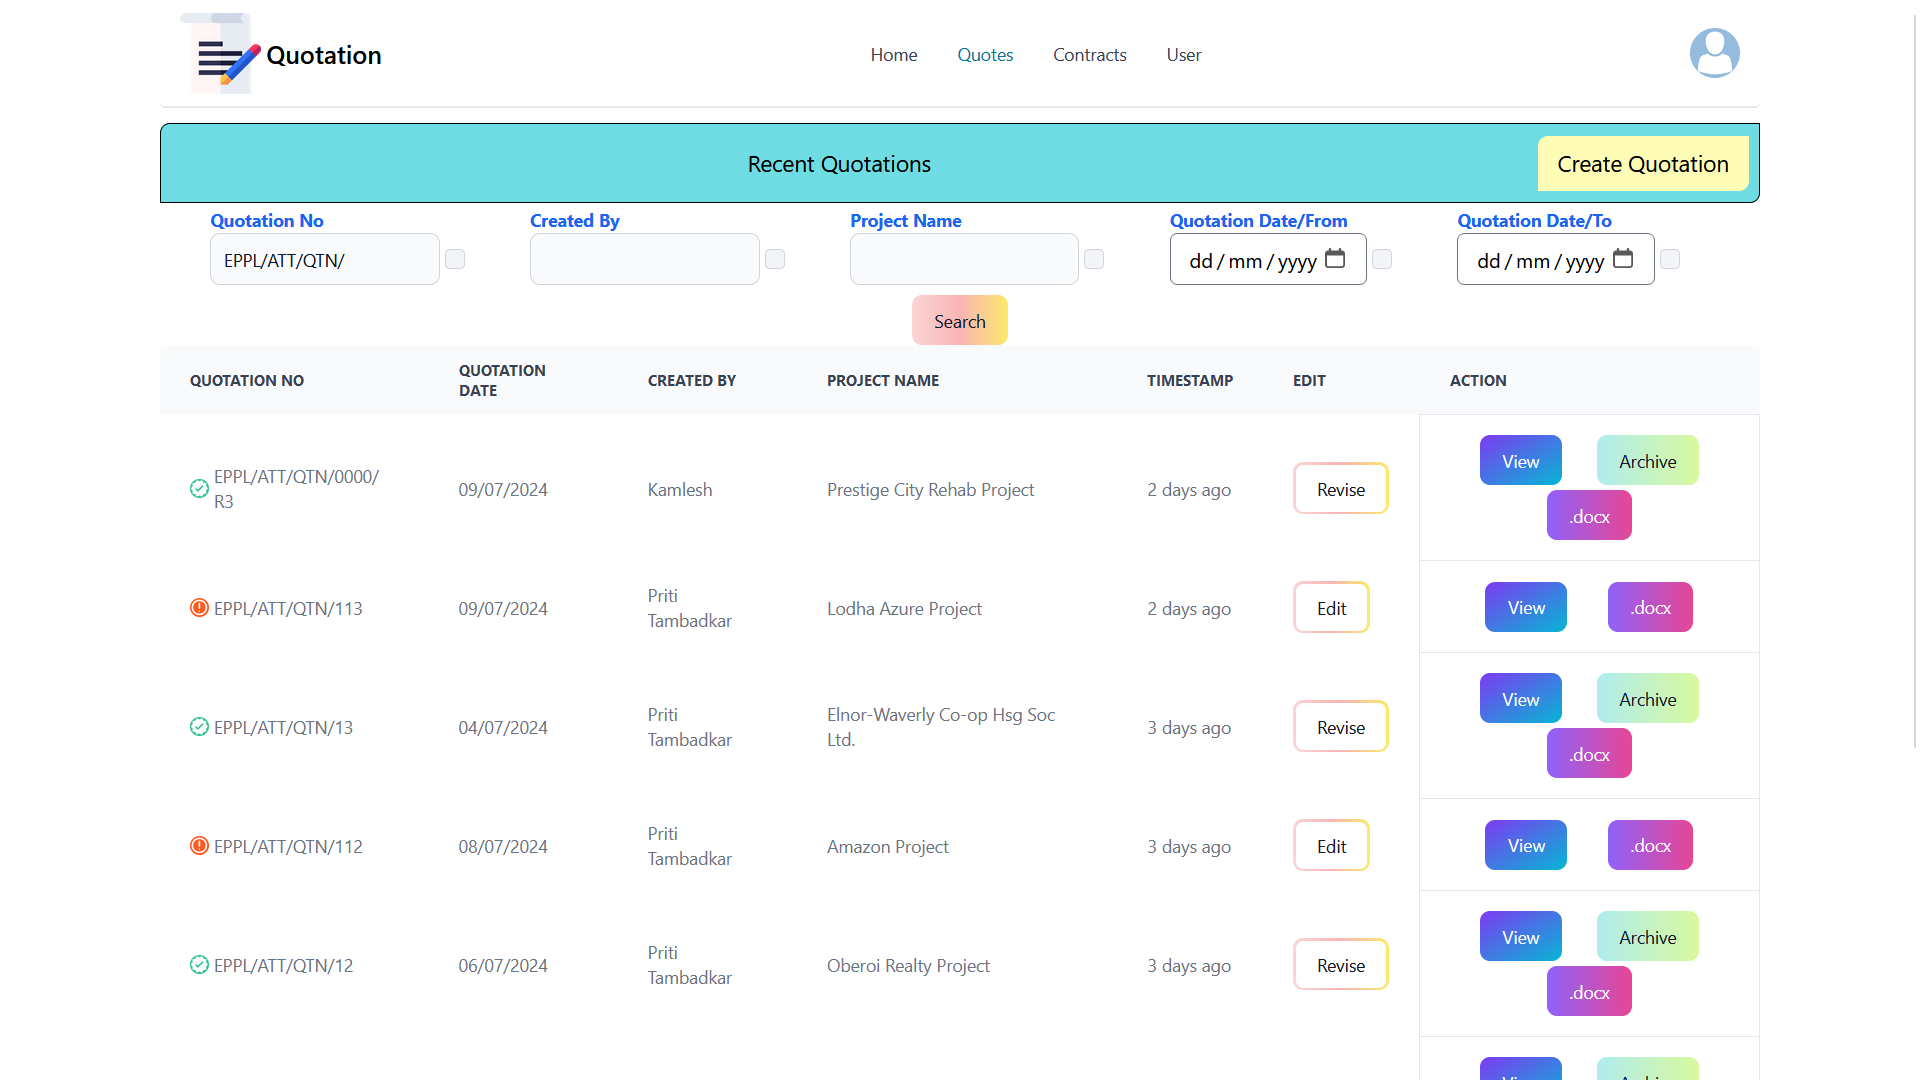Archive the Prestige City Rehab Project quotation

(x=1647, y=461)
